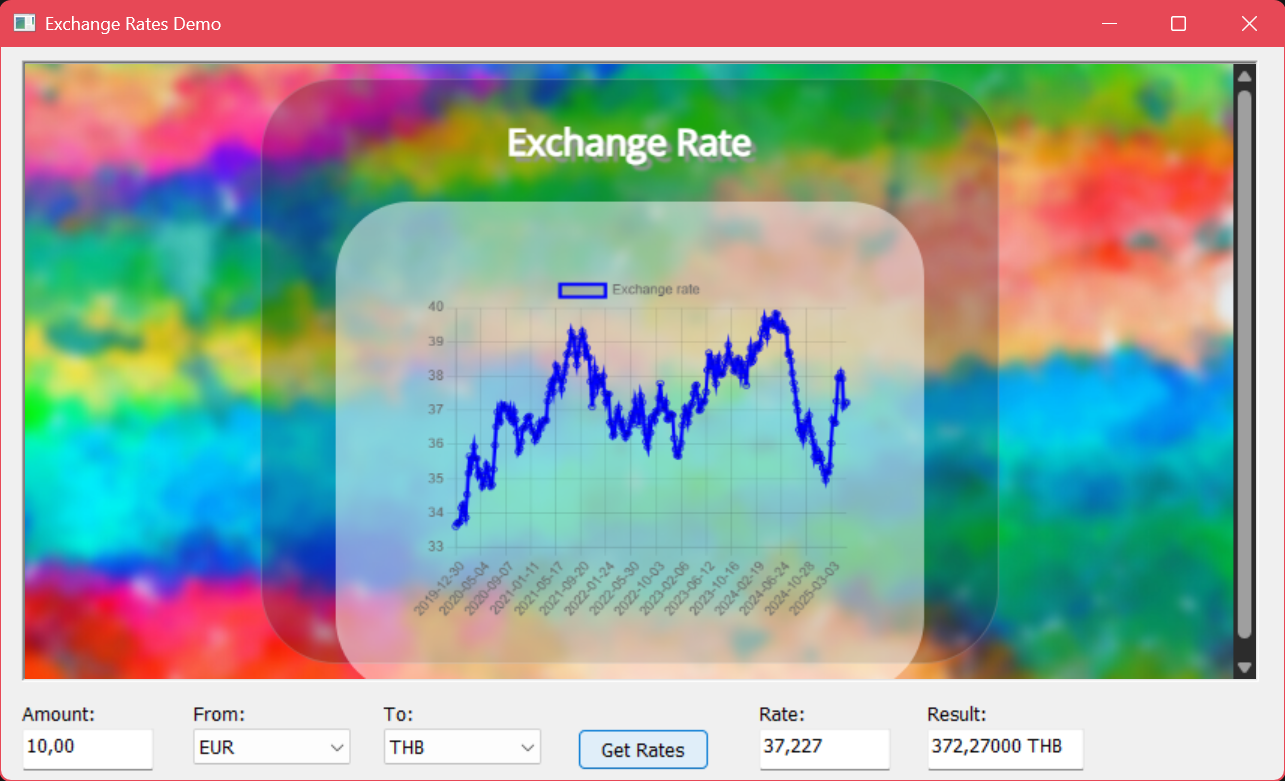The width and height of the screenshot is (1285, 781).
Task: Open the To currency dropdown showing THB
Action: pyautogui.click(x=462, y=747)
